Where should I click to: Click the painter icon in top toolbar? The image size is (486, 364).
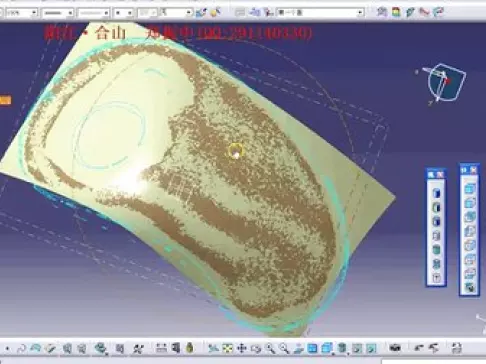[x=216, y=13]
